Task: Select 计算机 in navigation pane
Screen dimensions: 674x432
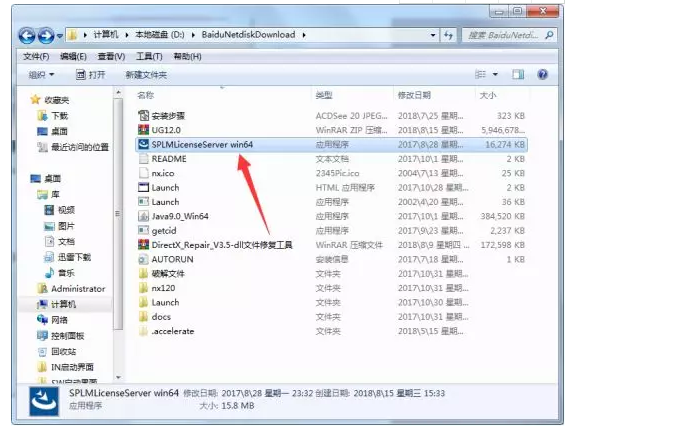Action: click(x=57, y=304)
